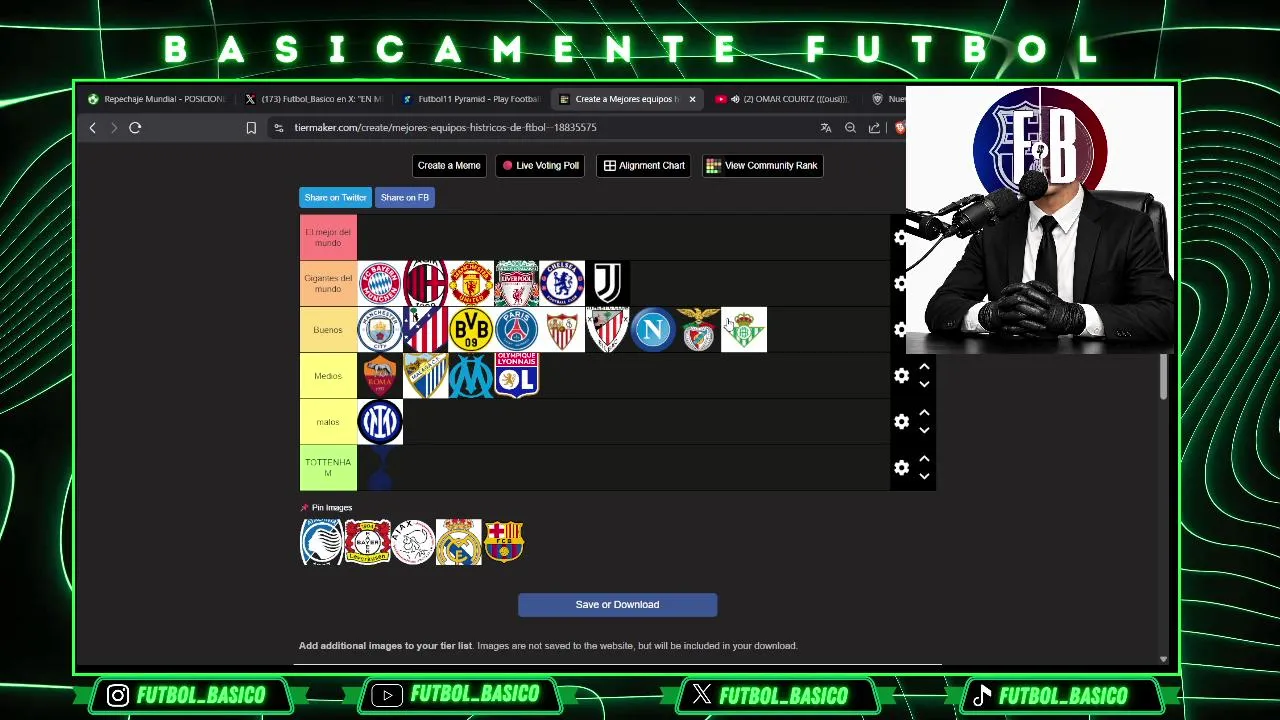Open settings gear for malos tier
The width and height of the screenshot is (1280, 720).
tap(901, 422)
